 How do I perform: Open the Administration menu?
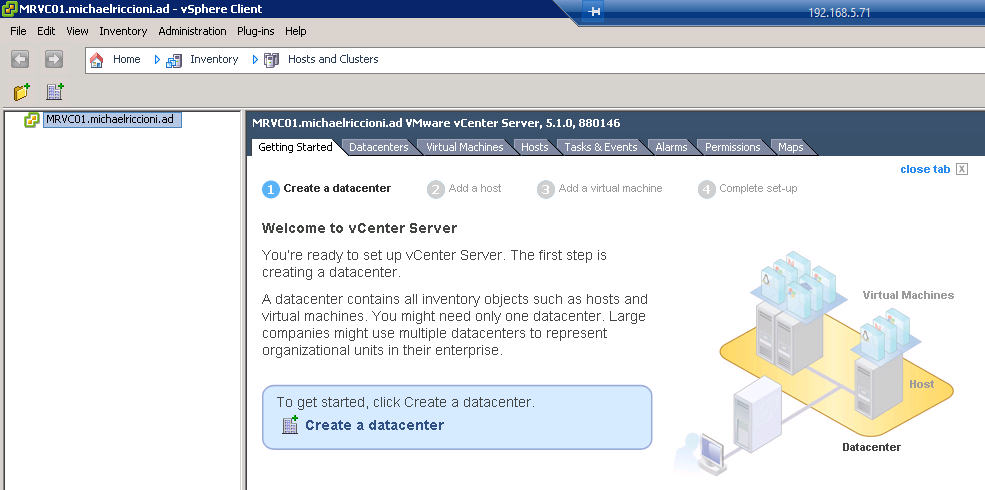point(192,31)
